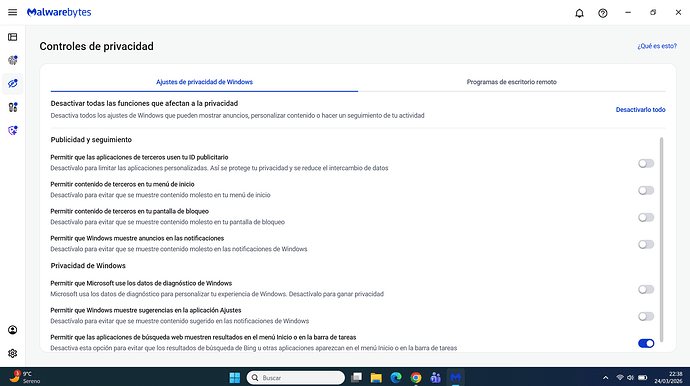Launch Google Chrome from taskbar
Image resolution: width=690 pixels, height=386 pixels.
pos(416,377)
